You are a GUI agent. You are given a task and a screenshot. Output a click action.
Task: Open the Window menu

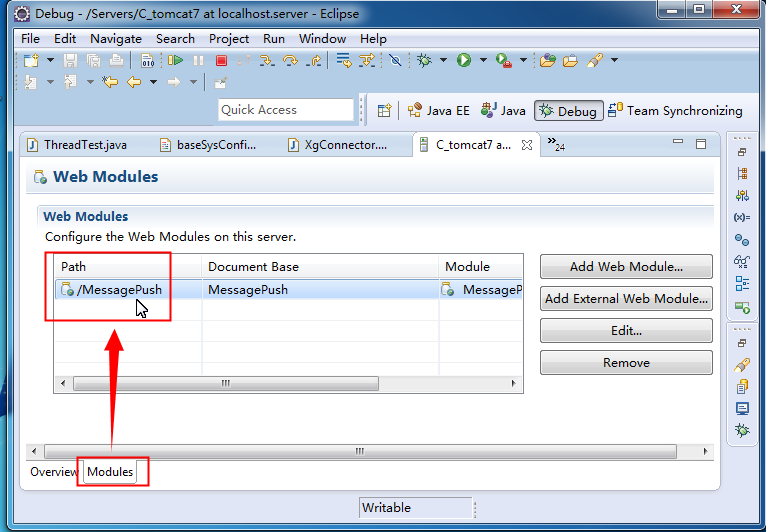(322, 39)
